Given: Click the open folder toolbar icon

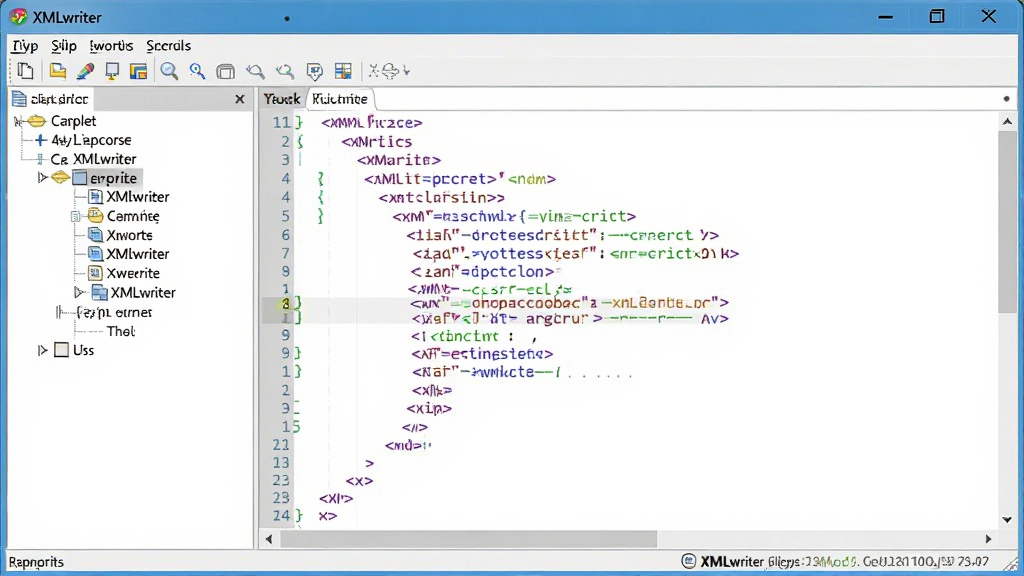Looking at the screenshot, I should 57,71.
